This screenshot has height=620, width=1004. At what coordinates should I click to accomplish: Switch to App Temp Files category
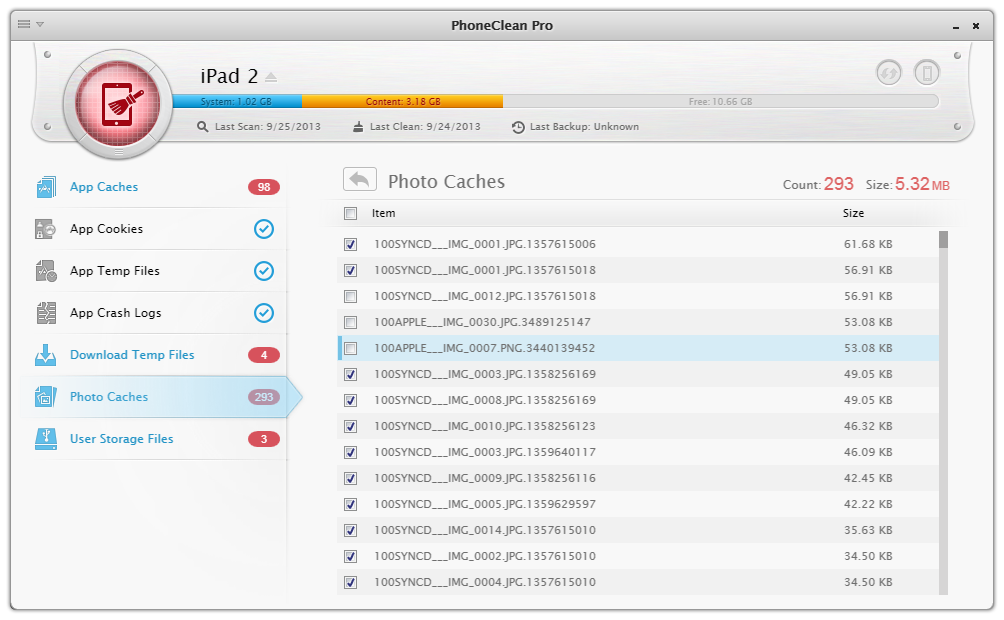(114, 271)
